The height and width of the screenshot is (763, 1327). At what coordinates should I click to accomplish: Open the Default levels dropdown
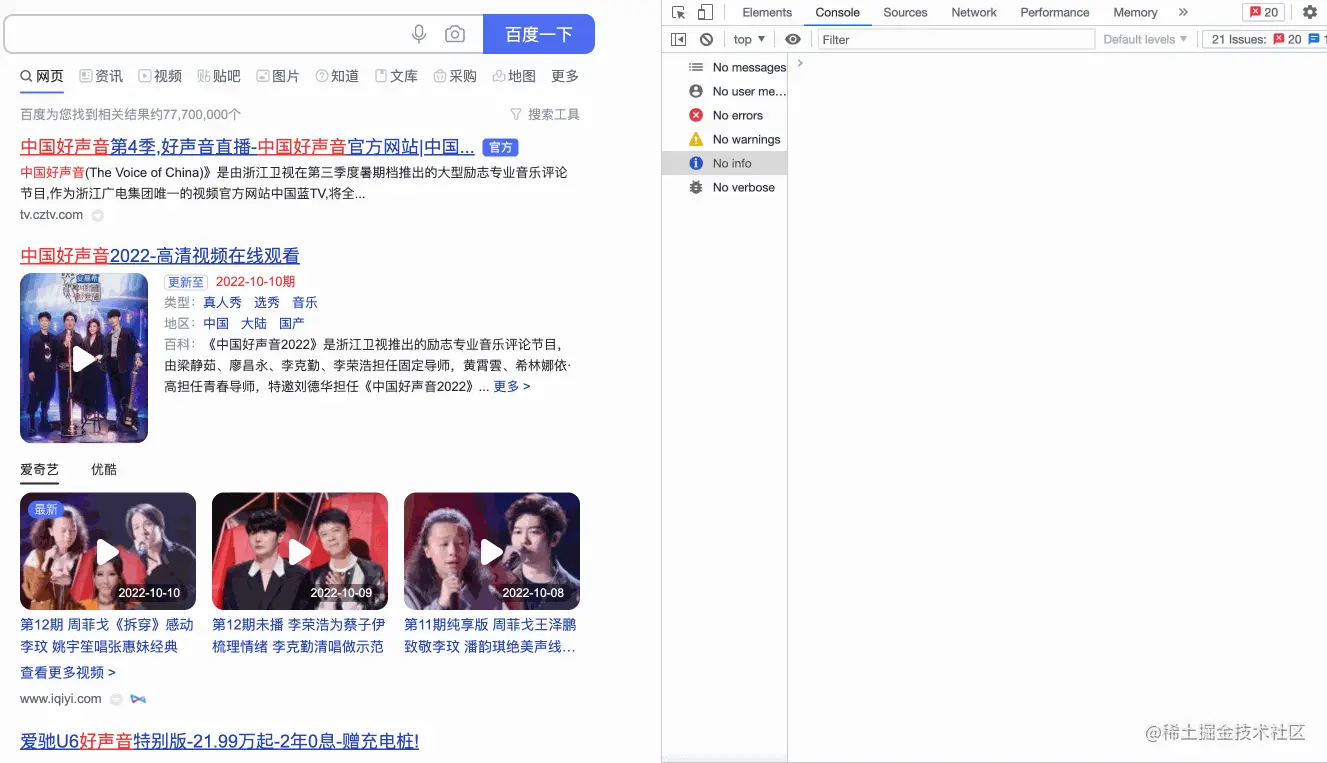coord(1145,40)
